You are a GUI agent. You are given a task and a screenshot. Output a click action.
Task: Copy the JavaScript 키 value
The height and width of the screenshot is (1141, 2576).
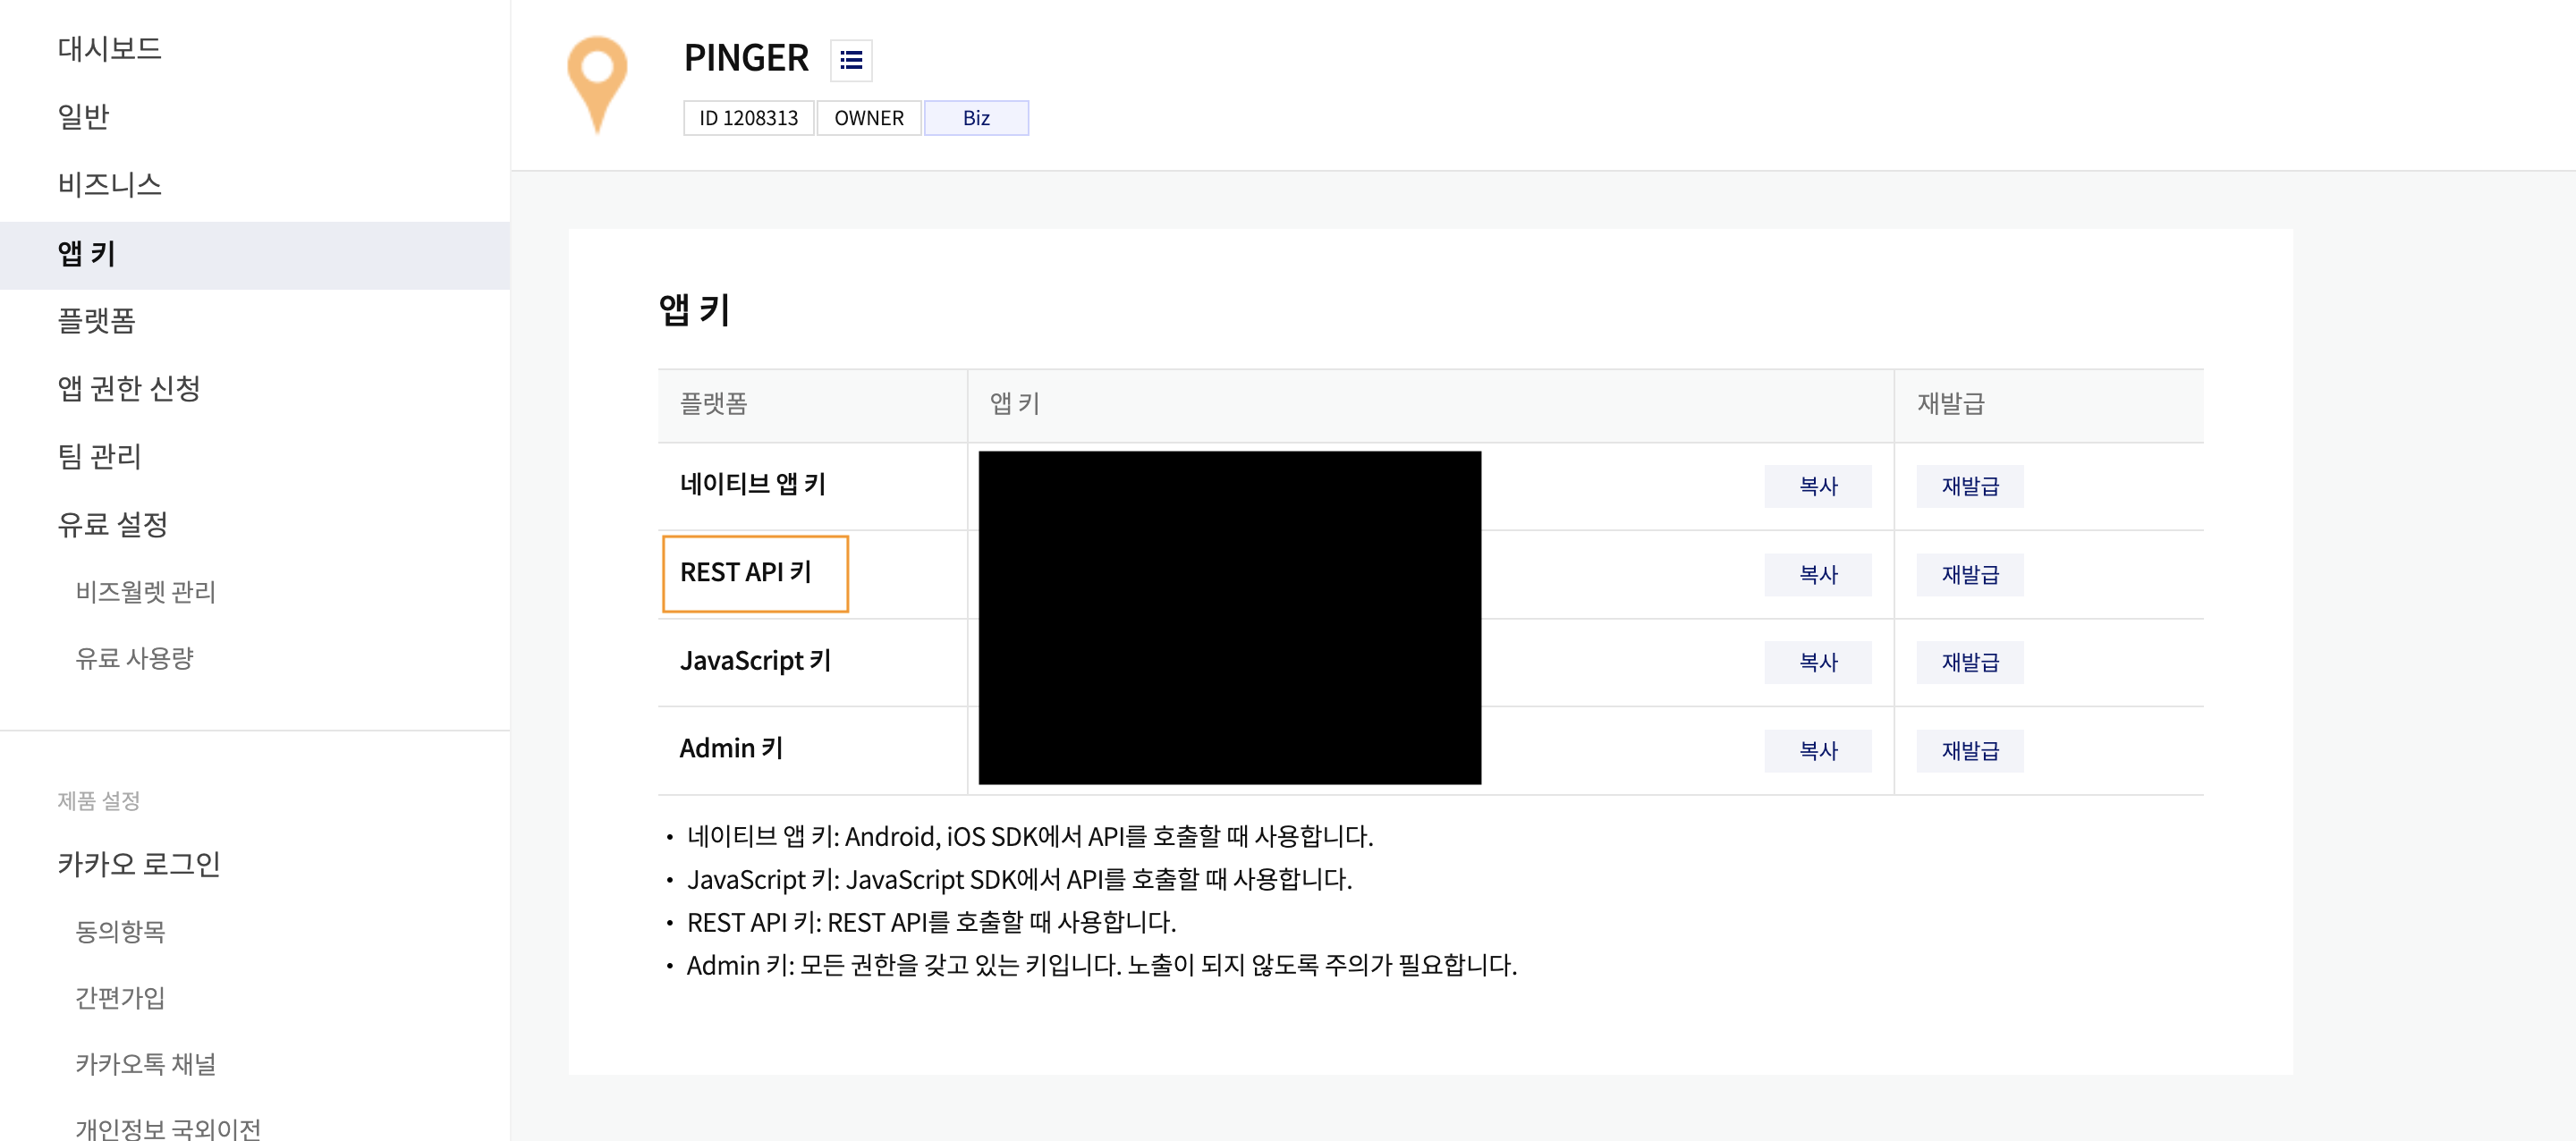1817,662
